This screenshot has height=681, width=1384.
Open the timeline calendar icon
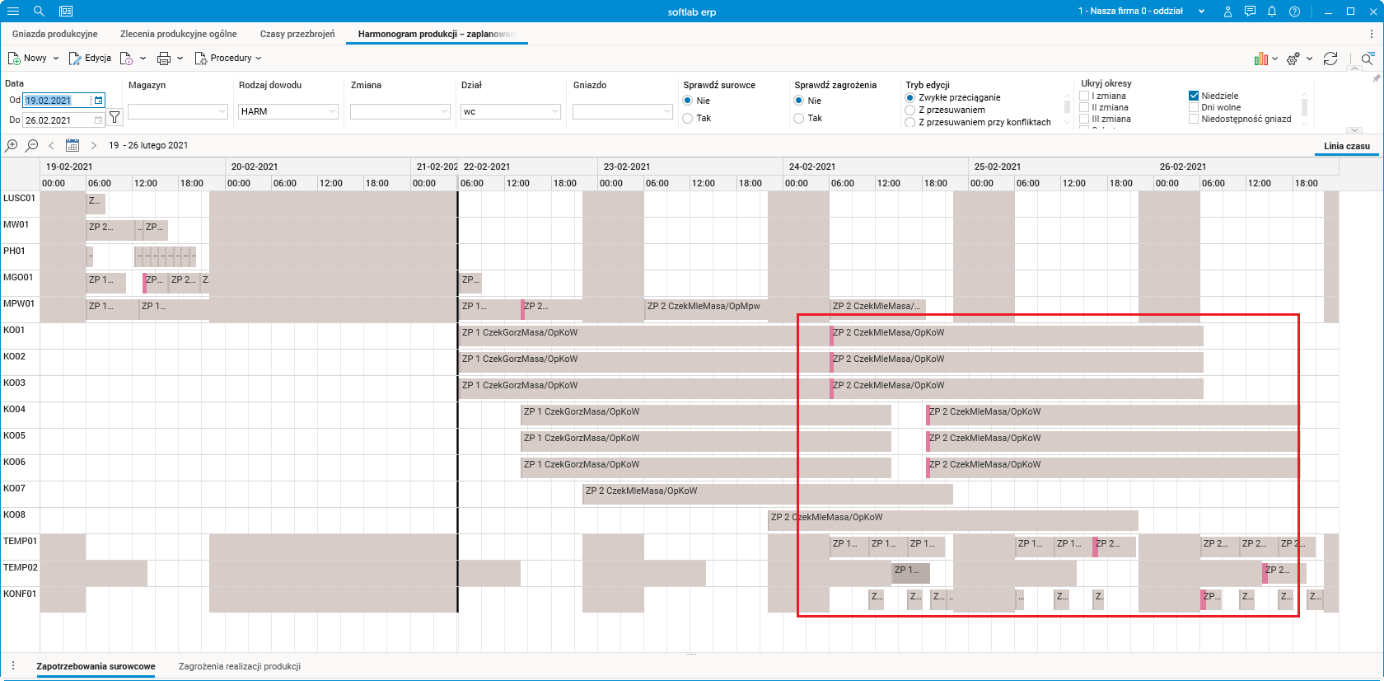point(72,145)
